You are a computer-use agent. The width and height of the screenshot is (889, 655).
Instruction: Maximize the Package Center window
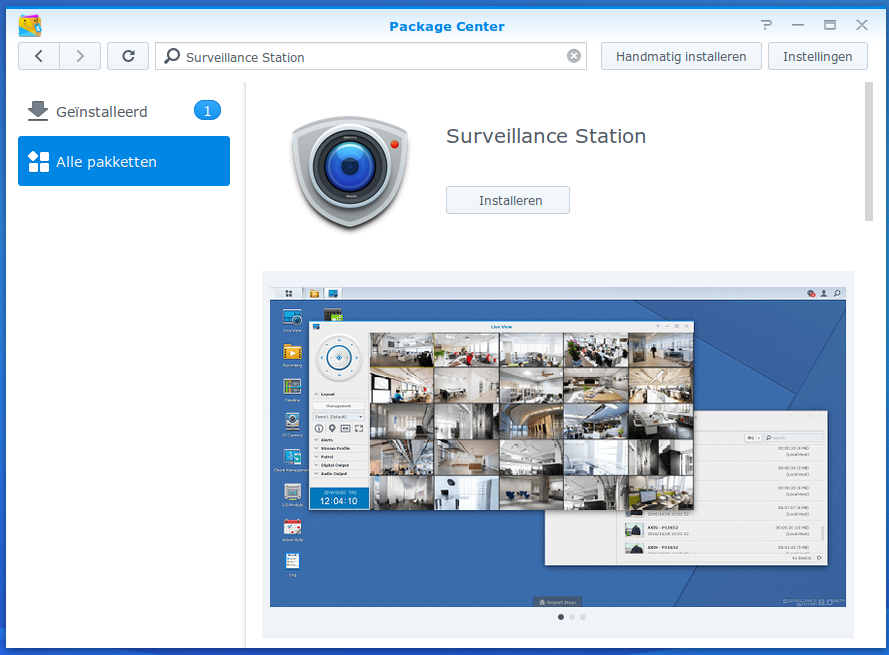[x=830, y=25]
